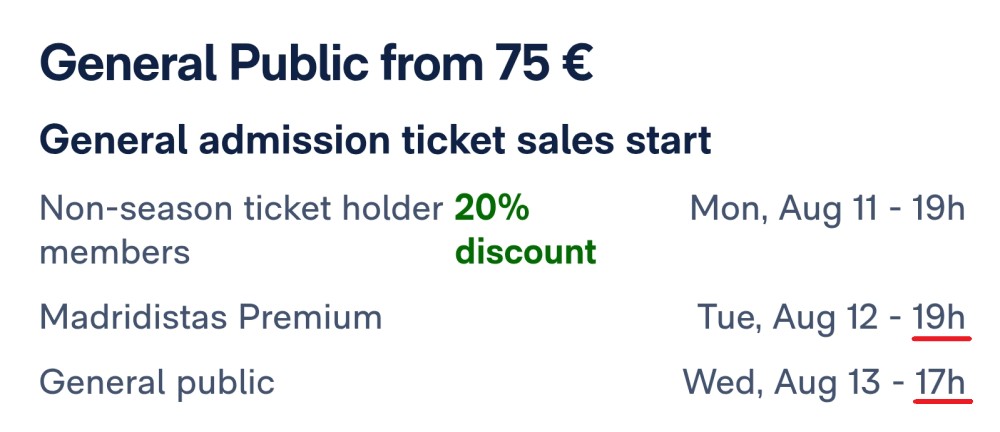Click the green 20% discount text
1000x432 pixels.
(x=526, y=230)
